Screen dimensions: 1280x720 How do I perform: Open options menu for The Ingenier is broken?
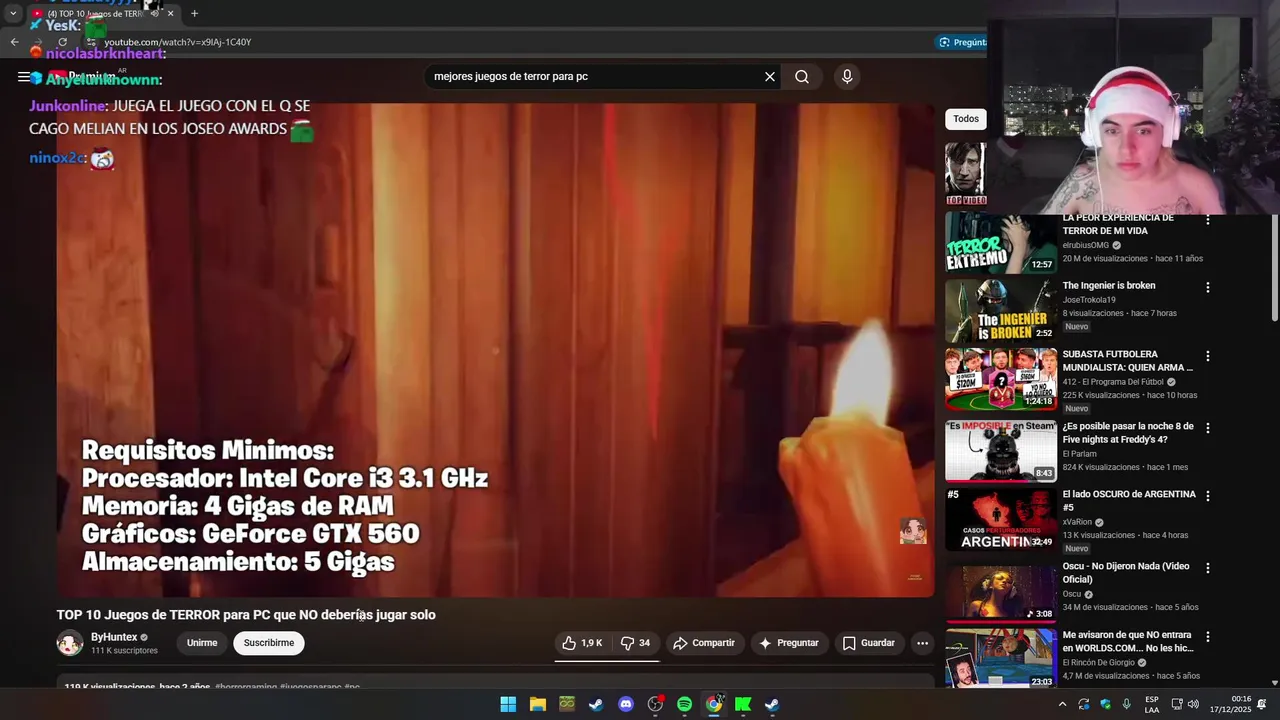(x=1207, y=287)
